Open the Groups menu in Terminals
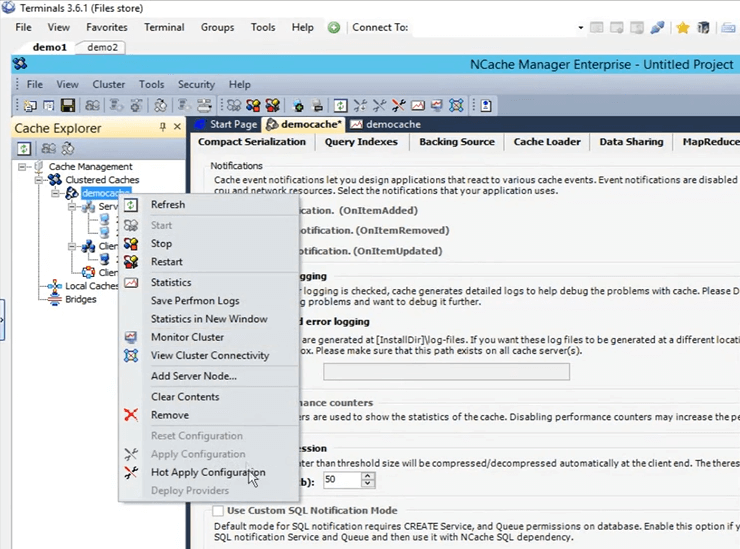740x549 pixels. pos(217,27)
